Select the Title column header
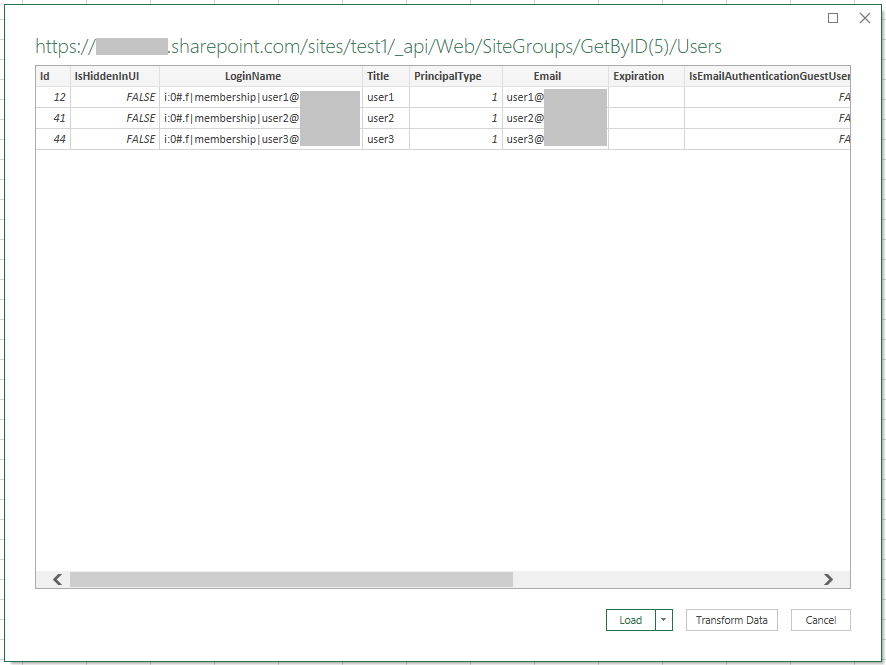This screenshot has height=665, width=886. click(386, 76)
